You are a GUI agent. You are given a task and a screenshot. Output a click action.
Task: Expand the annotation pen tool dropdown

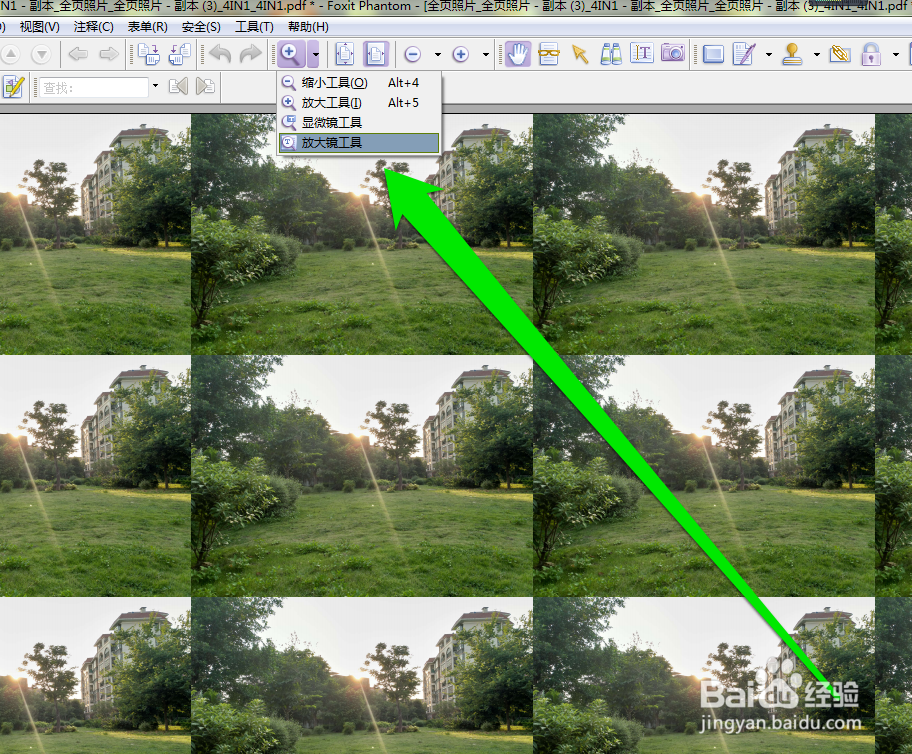pos(769,55)
